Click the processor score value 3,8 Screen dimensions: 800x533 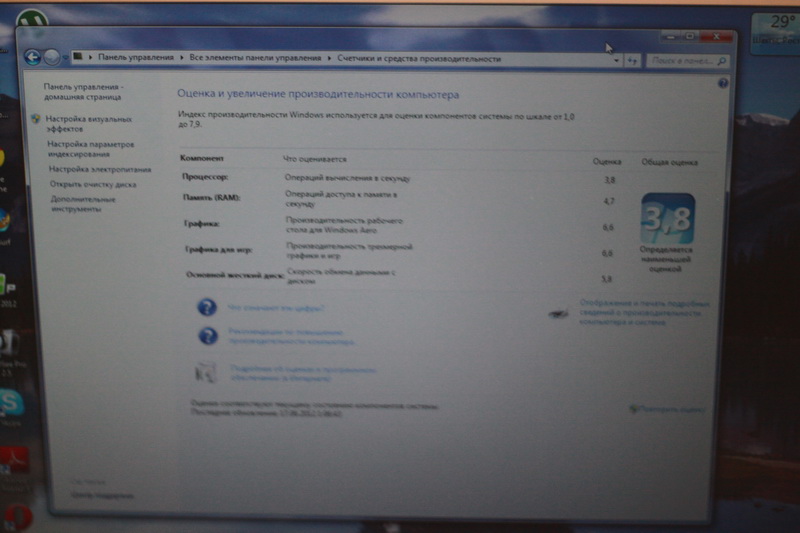(610, 180)
